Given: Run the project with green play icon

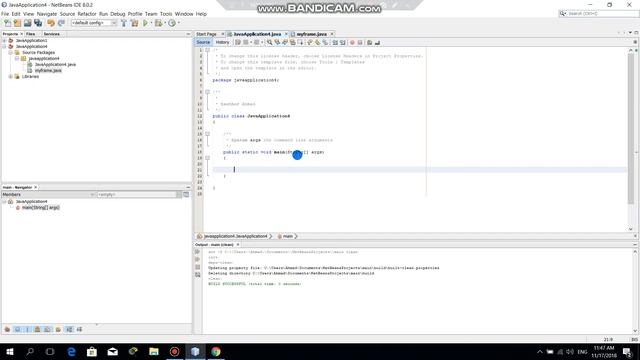Looking at the screenshot, I should click(145, 23).
